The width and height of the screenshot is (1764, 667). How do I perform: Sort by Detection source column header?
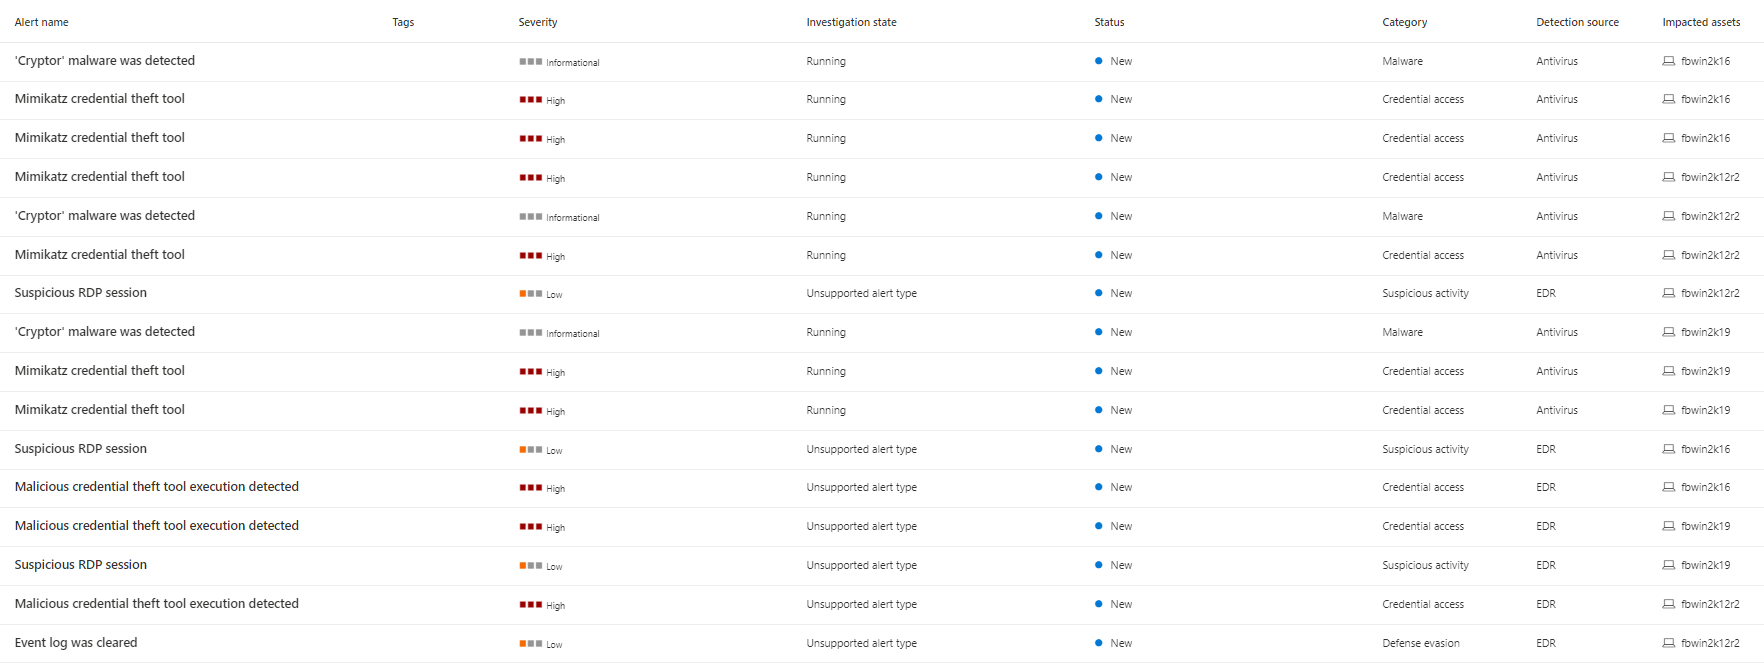click(x=1578, y=22)
